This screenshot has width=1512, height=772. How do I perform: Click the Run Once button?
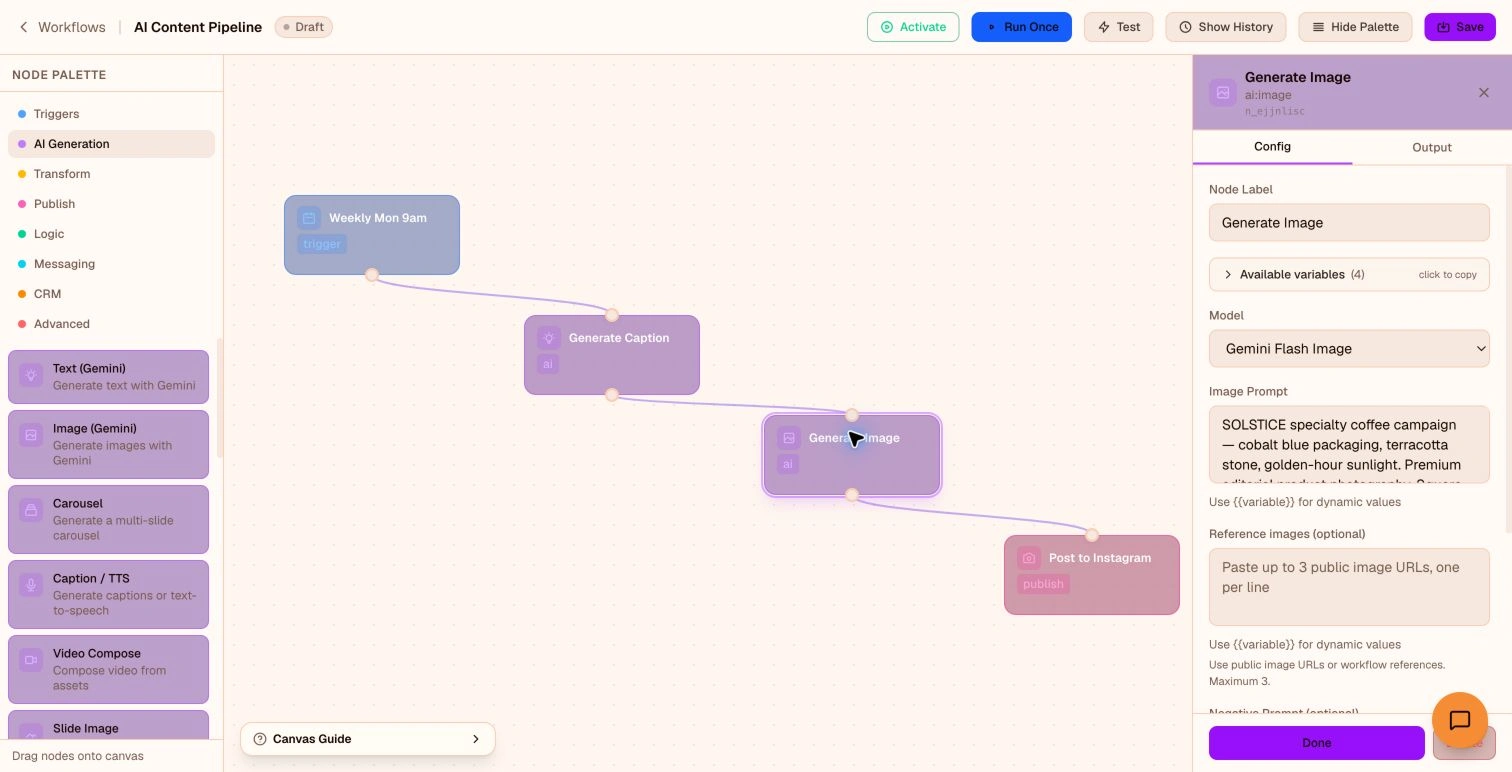1021,27
